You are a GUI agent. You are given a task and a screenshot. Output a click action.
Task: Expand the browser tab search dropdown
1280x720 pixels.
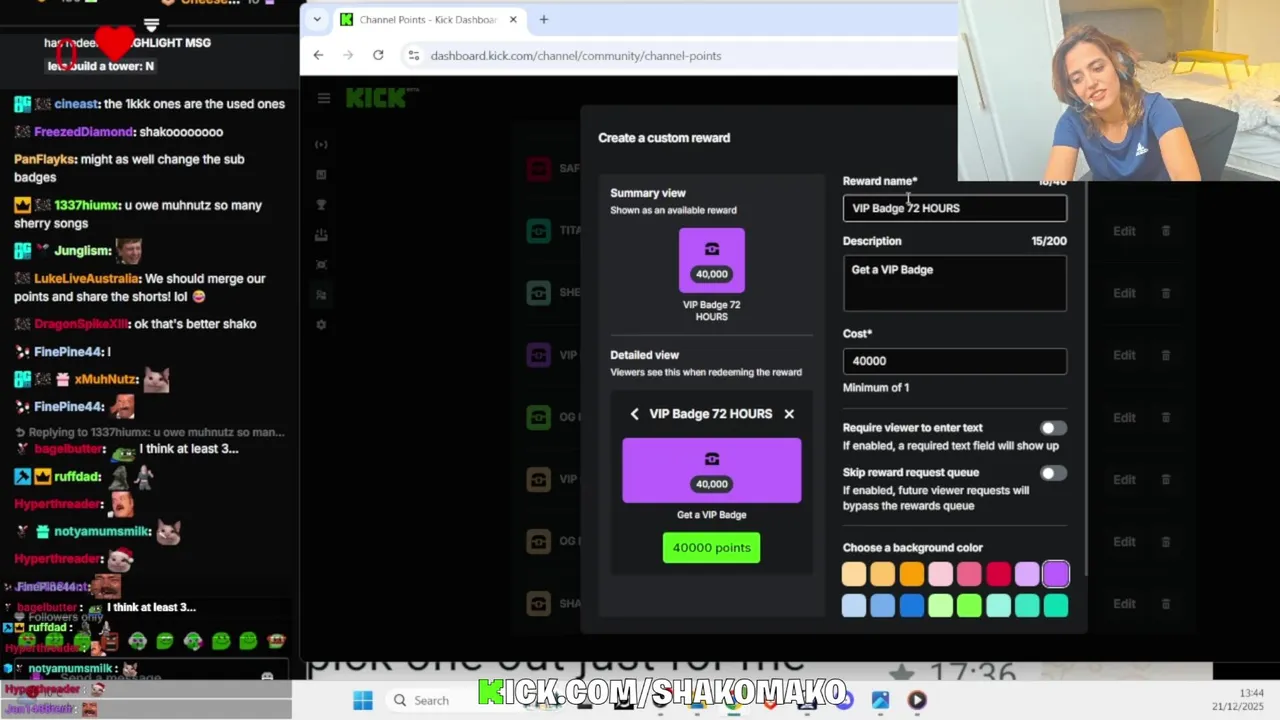(x=317, y=19)
